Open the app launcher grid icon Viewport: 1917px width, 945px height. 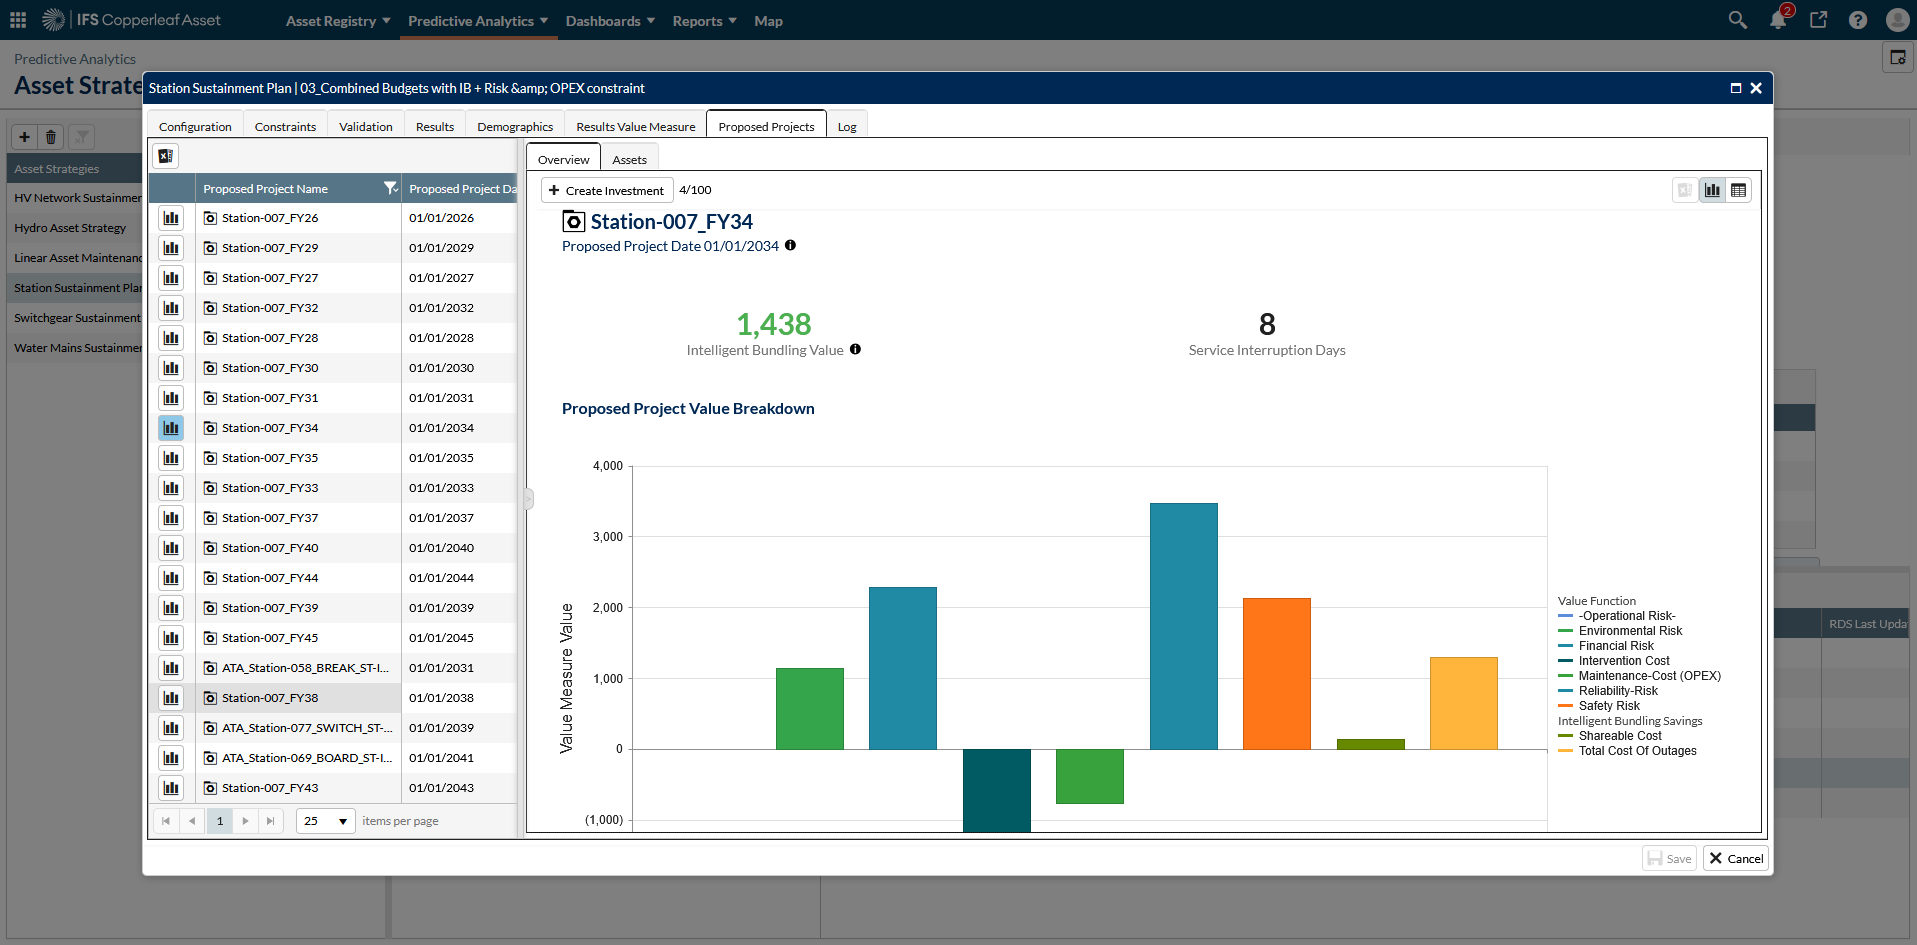tap(18, 20)
